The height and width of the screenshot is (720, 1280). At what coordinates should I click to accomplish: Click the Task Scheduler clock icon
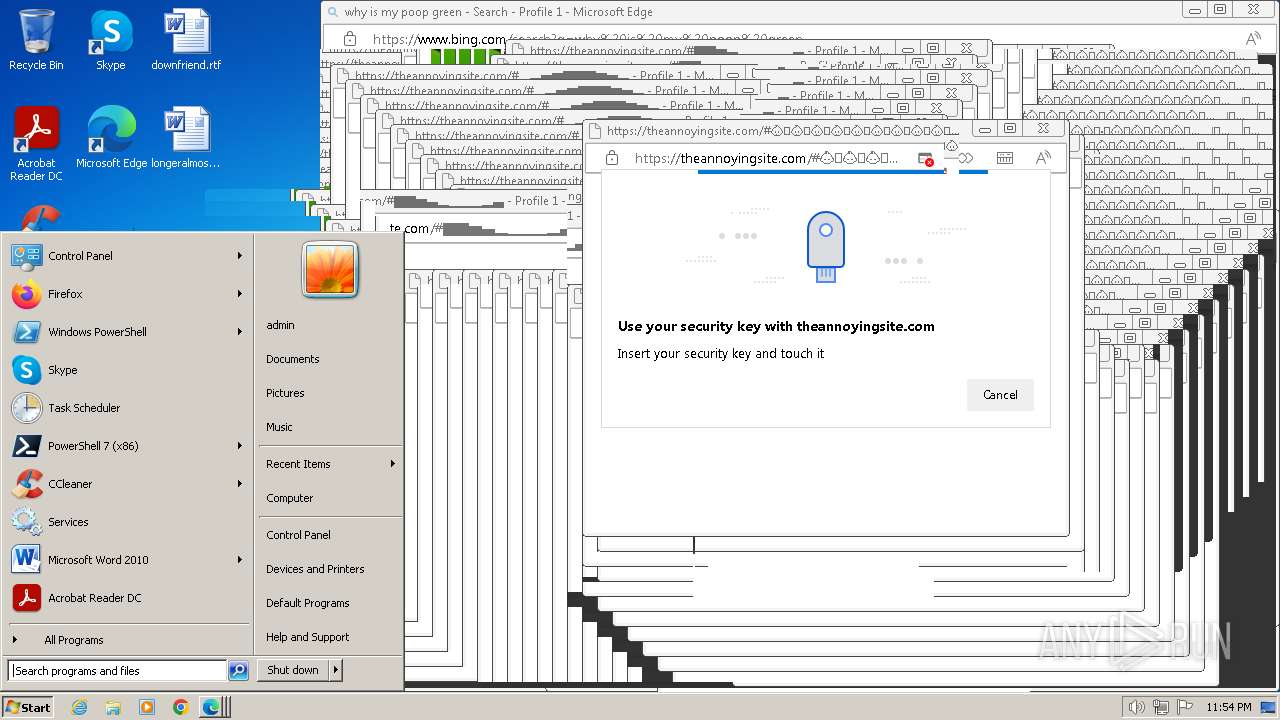coord(26,408)
